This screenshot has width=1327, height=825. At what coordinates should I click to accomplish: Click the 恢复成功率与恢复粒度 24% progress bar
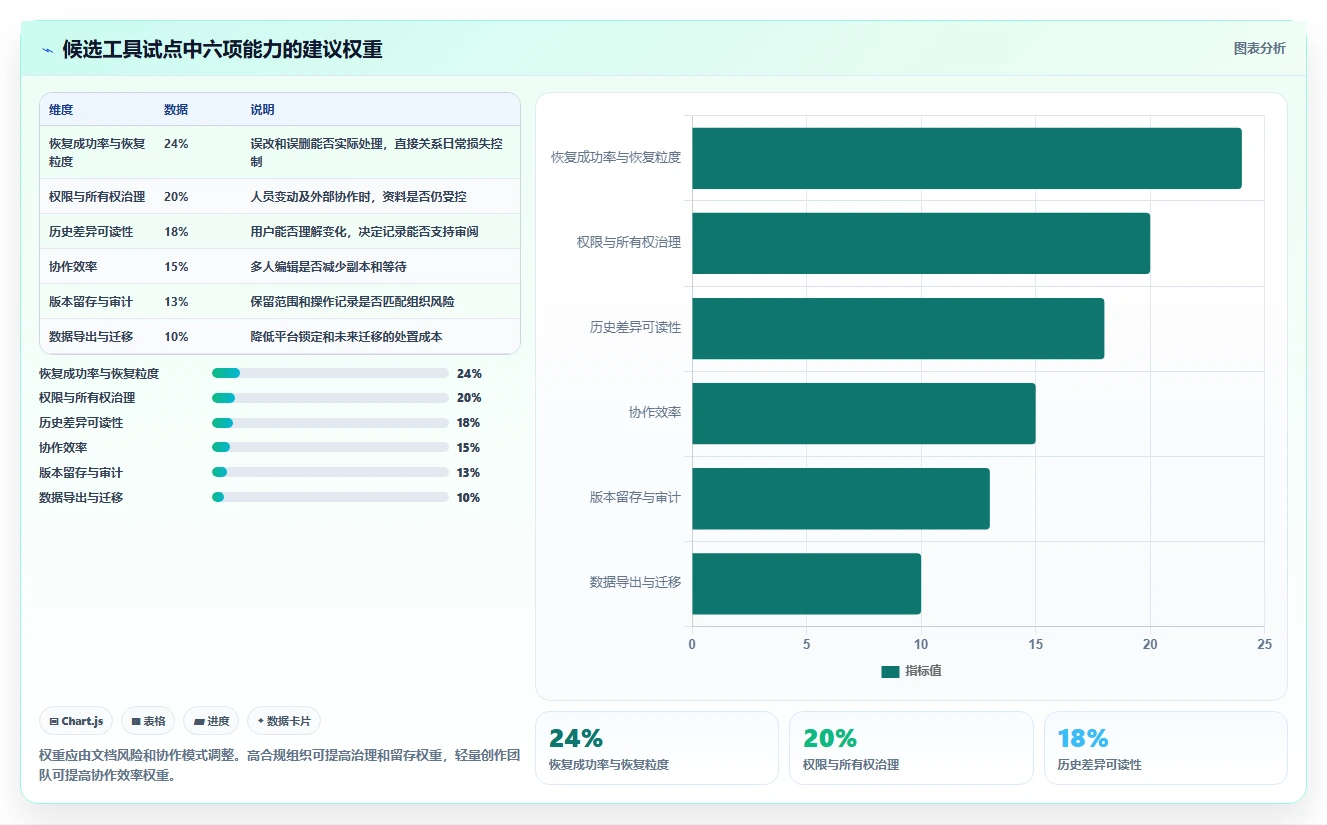[x=330, y=373]
